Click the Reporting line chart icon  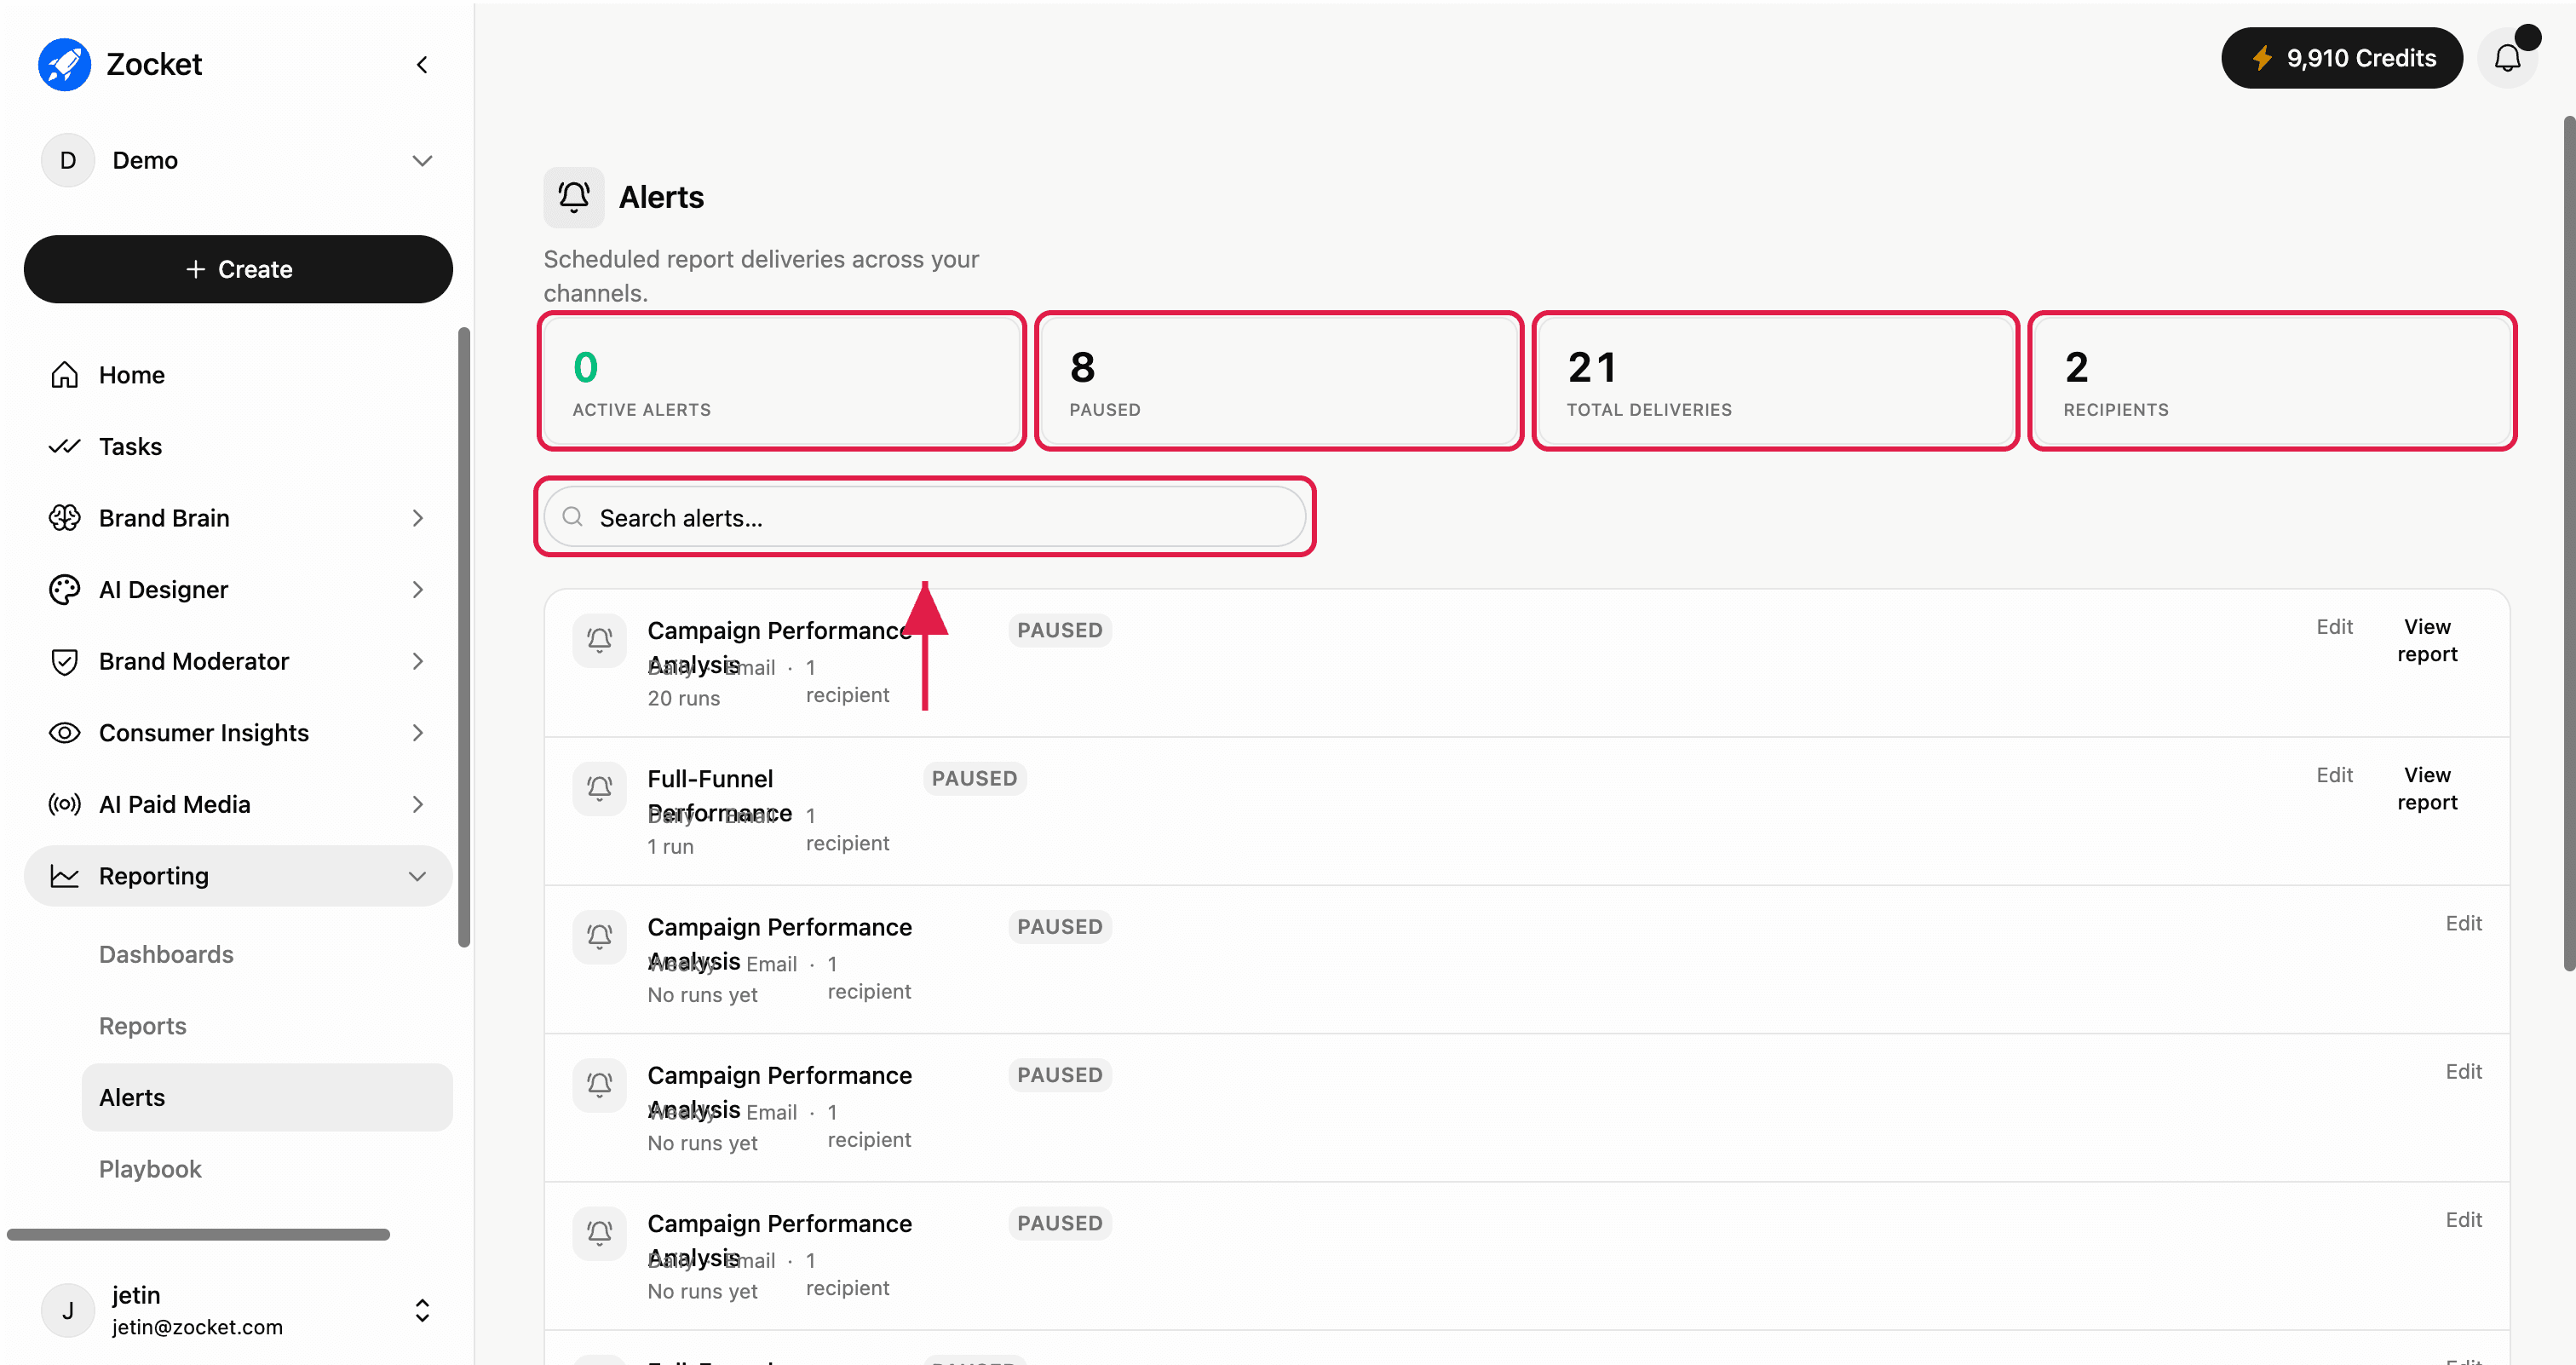pyautogui.click(x=65, y=877)
